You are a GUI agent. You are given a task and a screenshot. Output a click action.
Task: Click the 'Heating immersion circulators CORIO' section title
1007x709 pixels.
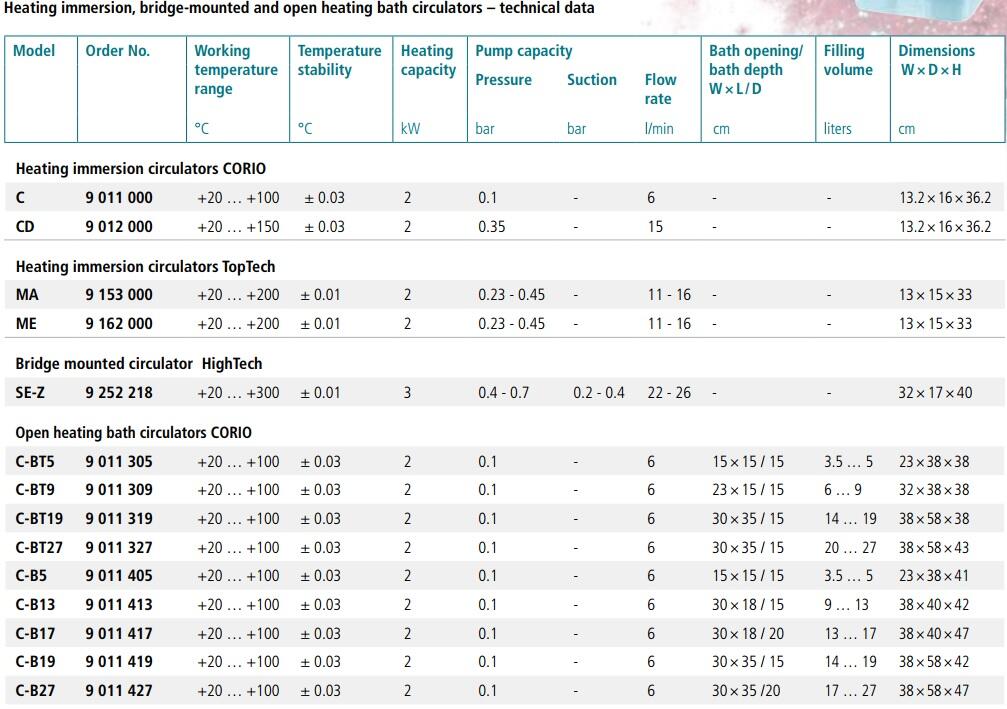pyautogui.click(x=141, y=169)
